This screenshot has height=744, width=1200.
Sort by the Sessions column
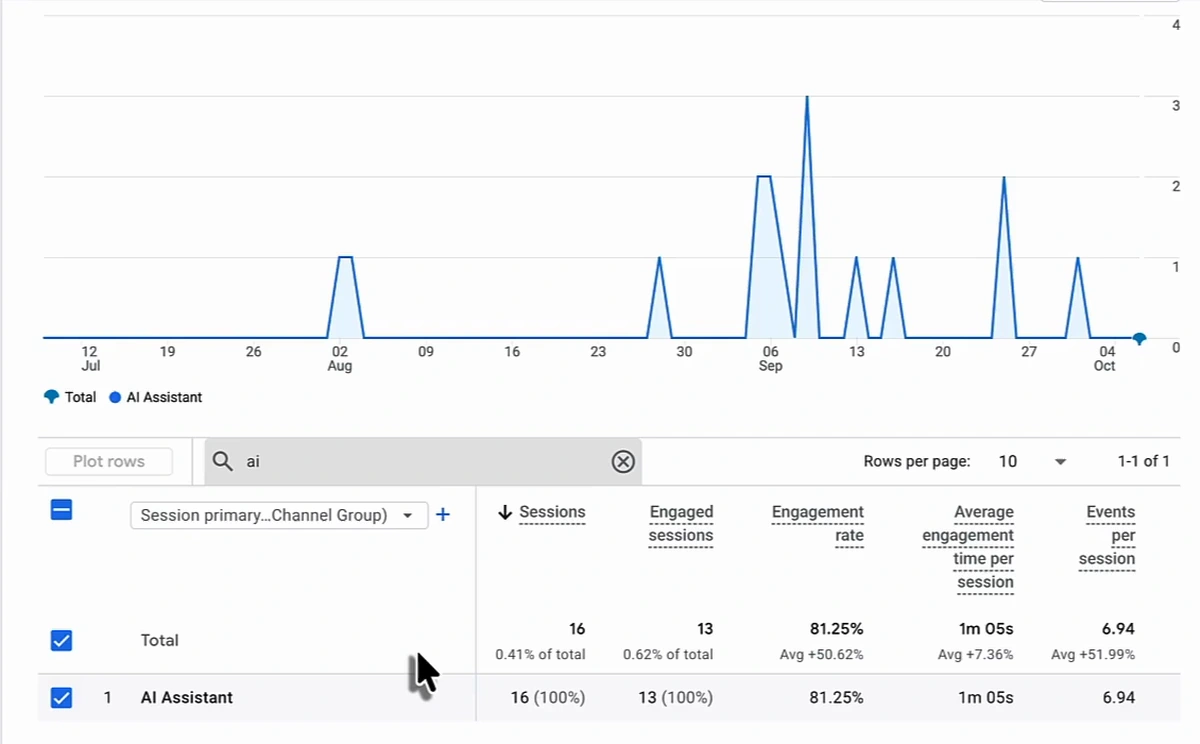pos(552,512)
